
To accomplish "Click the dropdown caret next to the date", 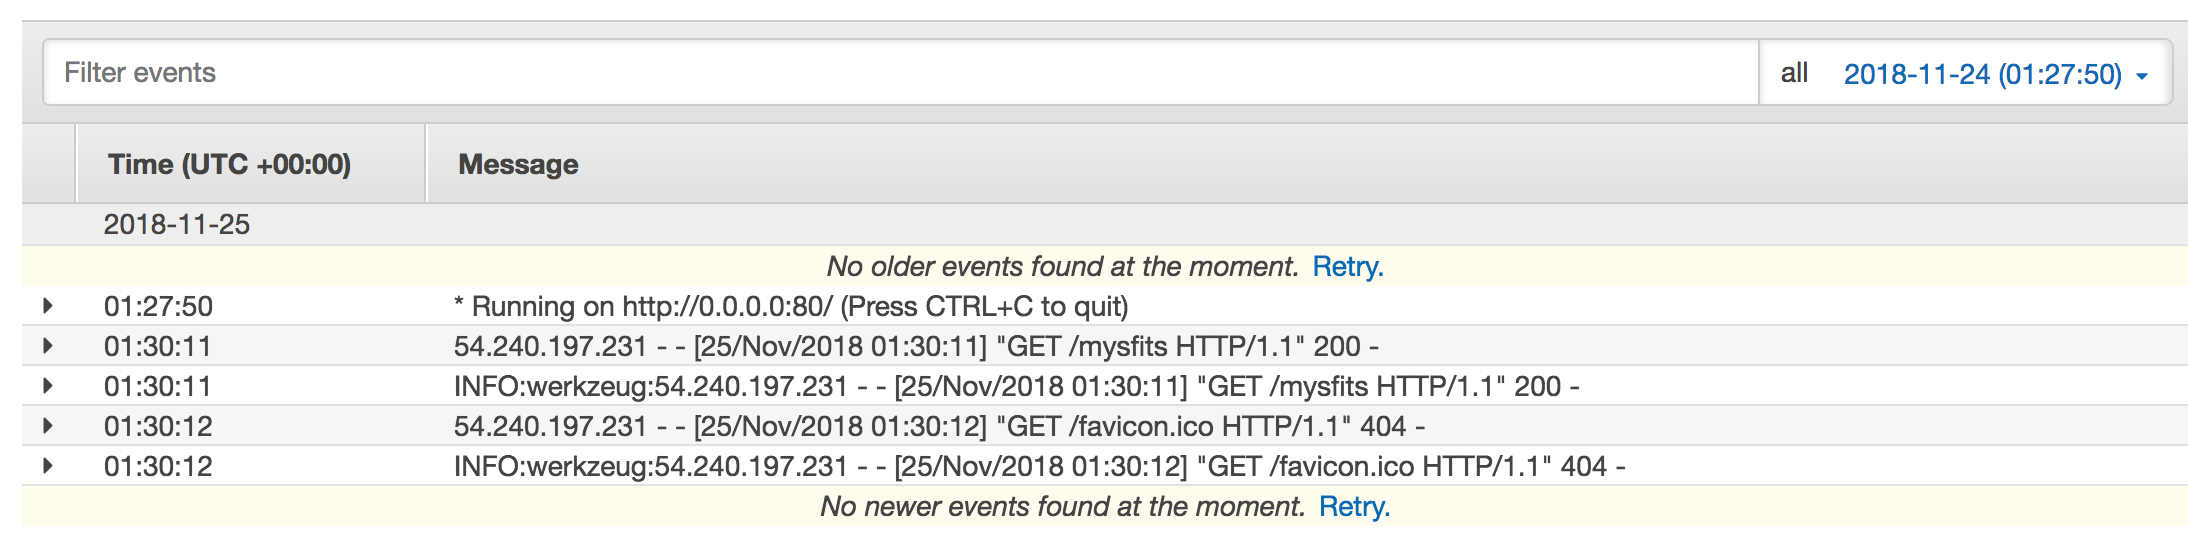I will [2141, 76].
